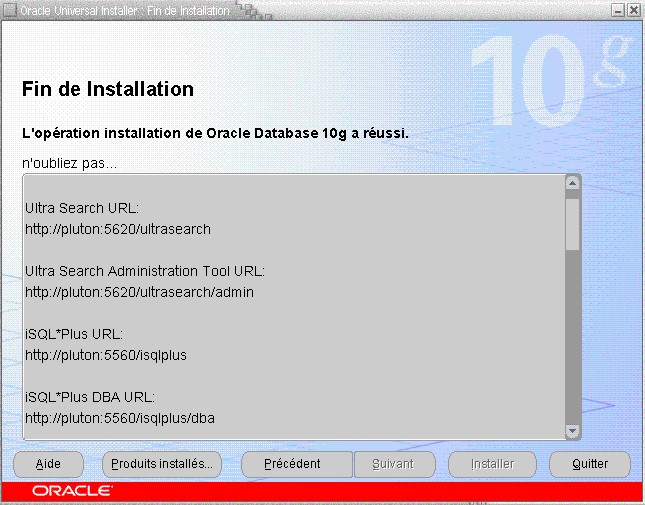Click the window menu icon in the title bar
This screenshot has height=505, width=645.
(10, 10)
